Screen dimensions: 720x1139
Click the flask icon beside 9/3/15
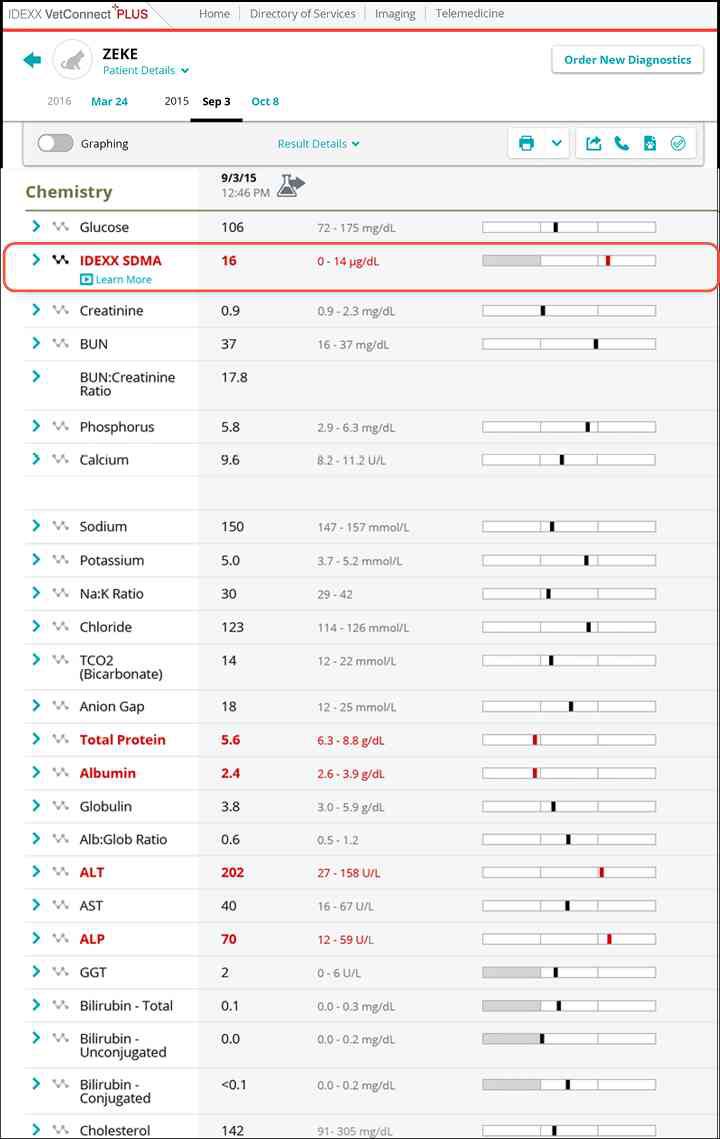click(x=291, y=185)
